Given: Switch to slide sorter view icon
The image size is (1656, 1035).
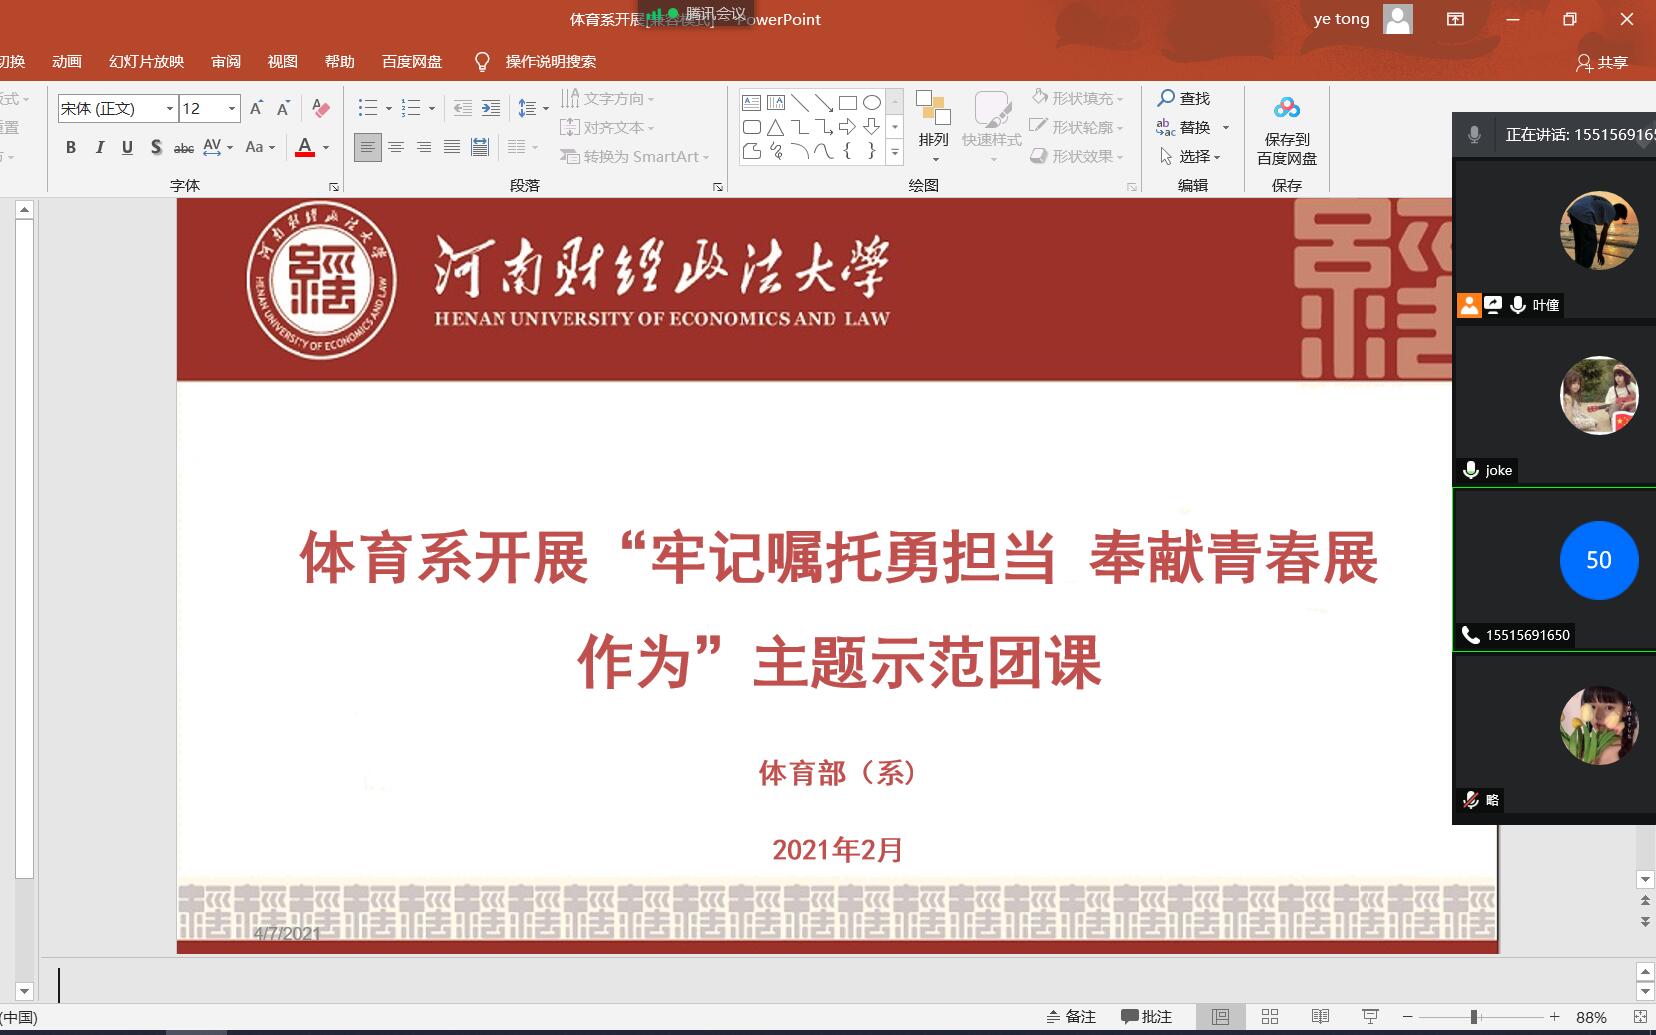Looking at the screenshot, I should tap(1270, 1017).
